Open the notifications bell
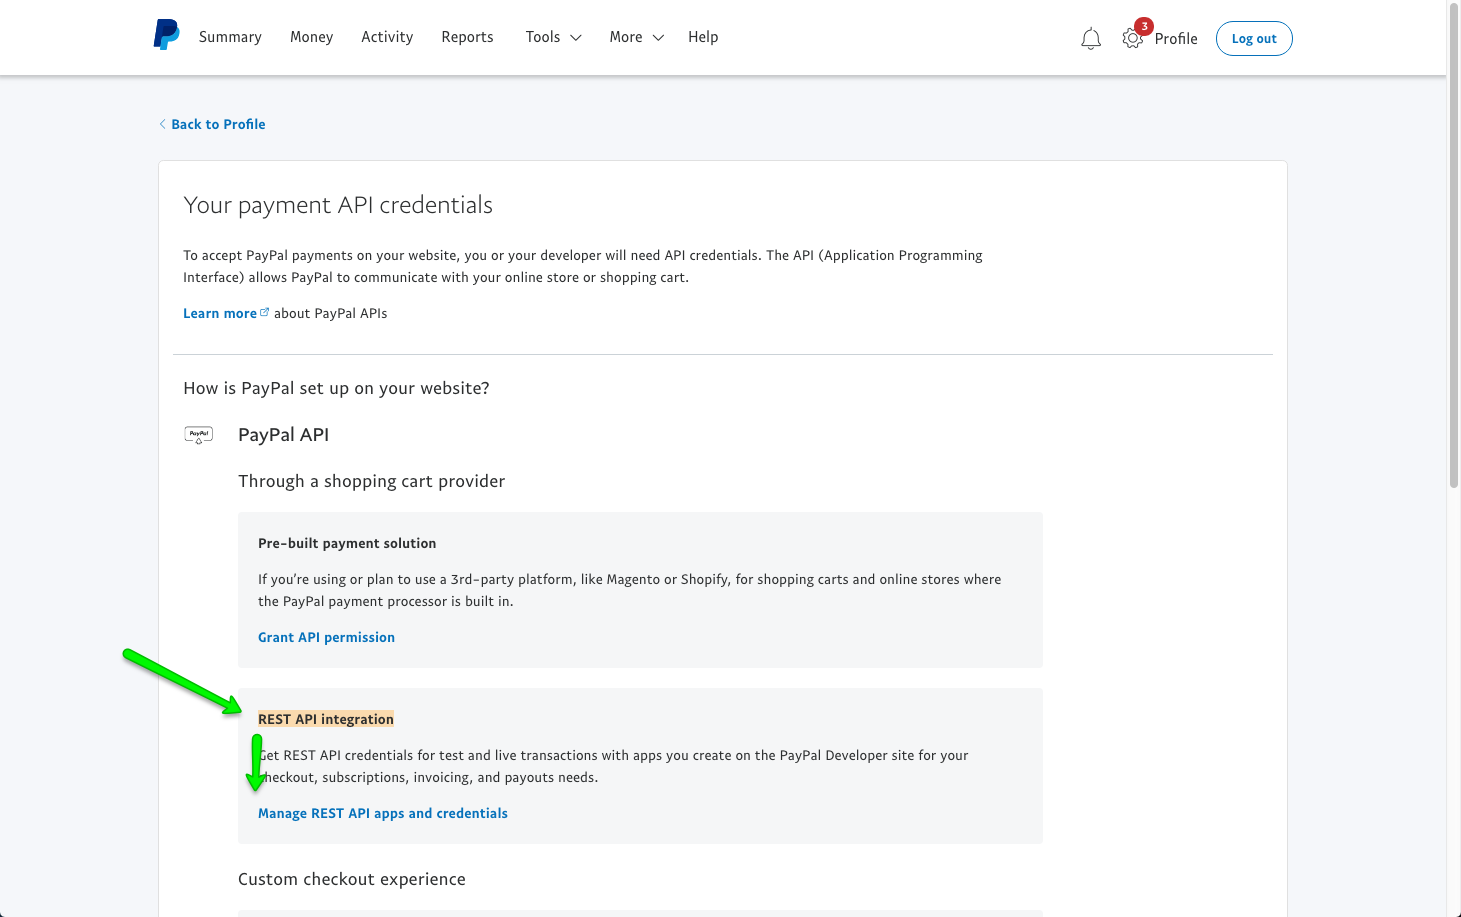This screenshot has width=1461, height=917. click(1090, 38)
